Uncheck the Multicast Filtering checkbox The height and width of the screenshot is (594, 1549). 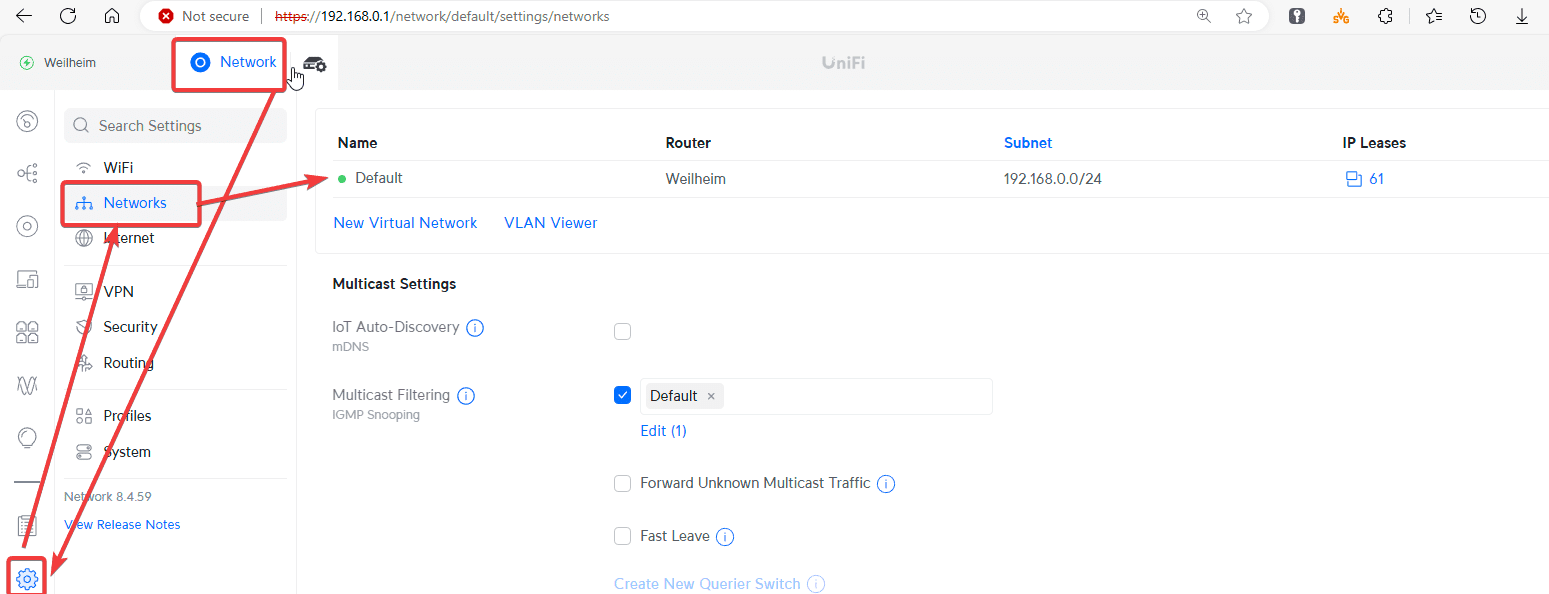pyautogui.click(x=622, y=395)
